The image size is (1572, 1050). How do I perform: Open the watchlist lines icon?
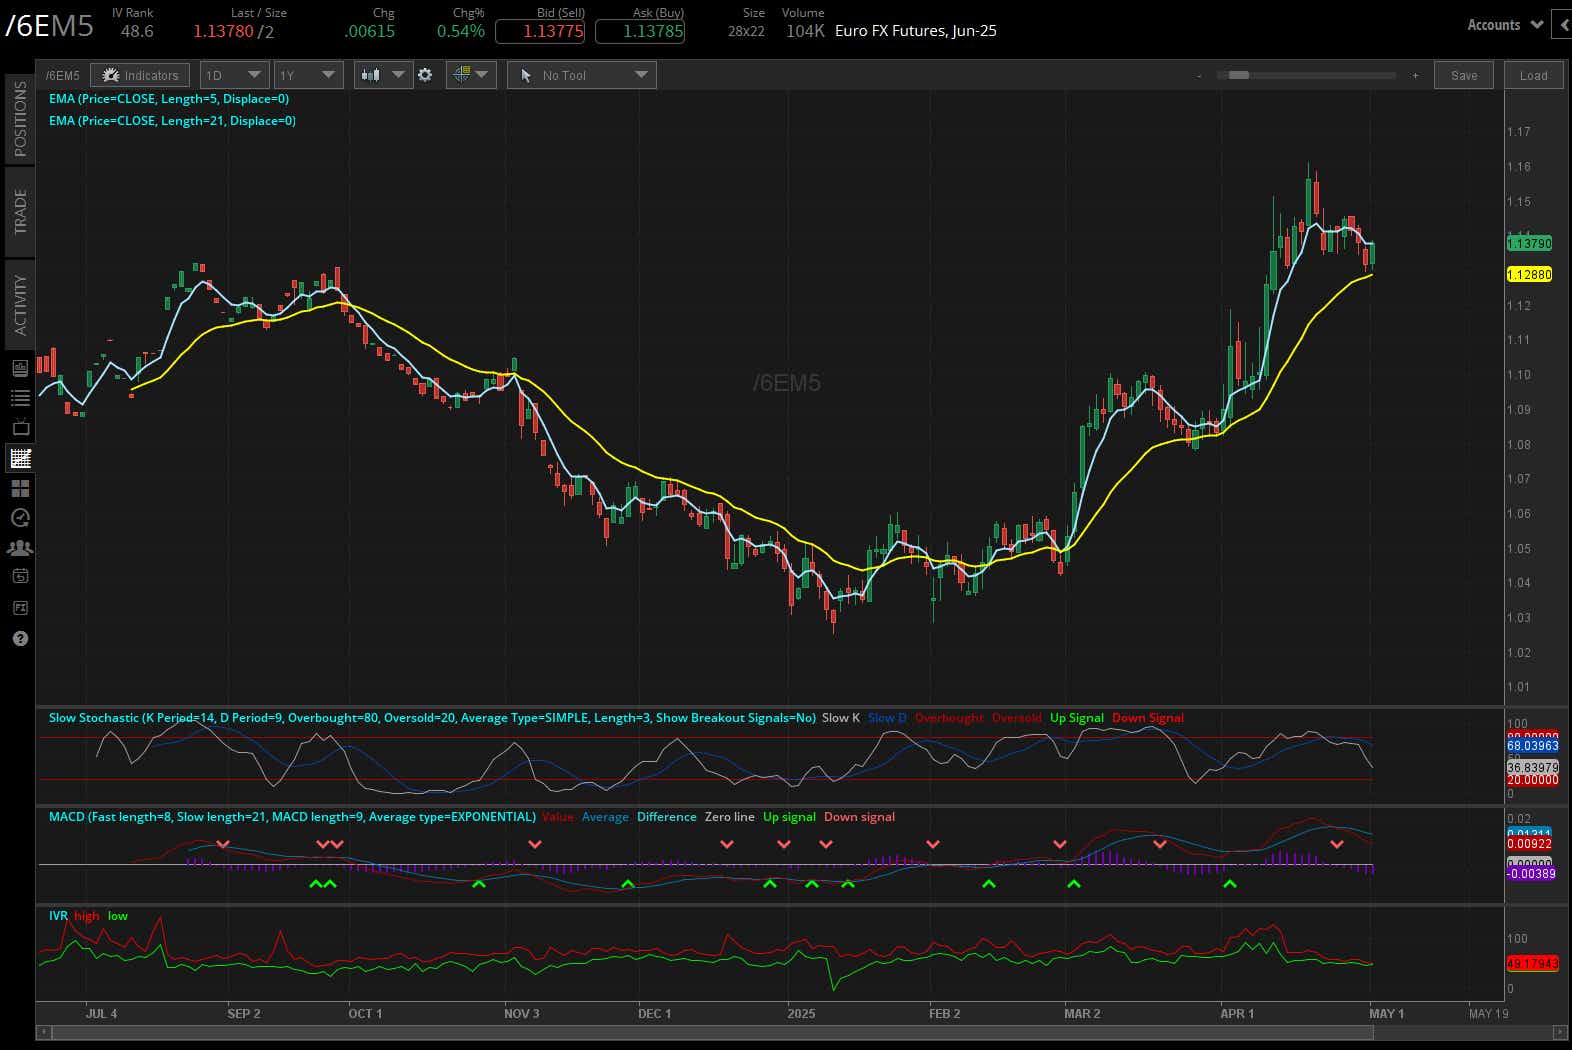tap(20, 398)
